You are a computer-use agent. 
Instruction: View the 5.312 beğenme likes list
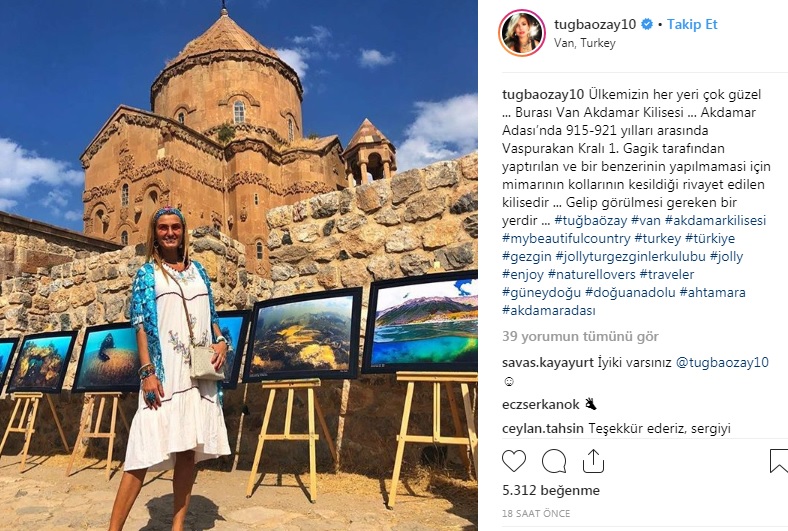(x=551, y=490)
